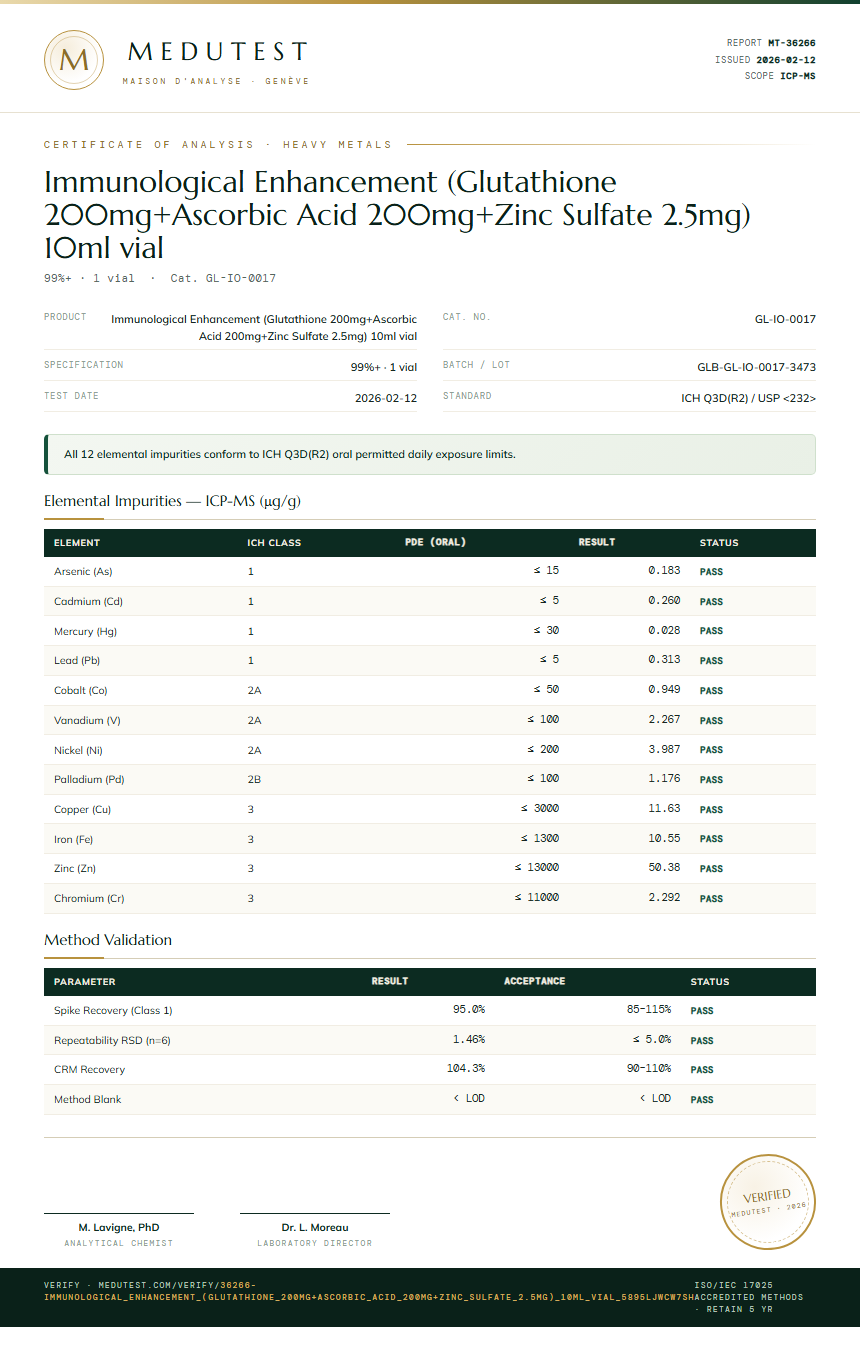Click the ELEMENT column header
The width and height of the screenshot is (860, 1357).
(77, 543)
